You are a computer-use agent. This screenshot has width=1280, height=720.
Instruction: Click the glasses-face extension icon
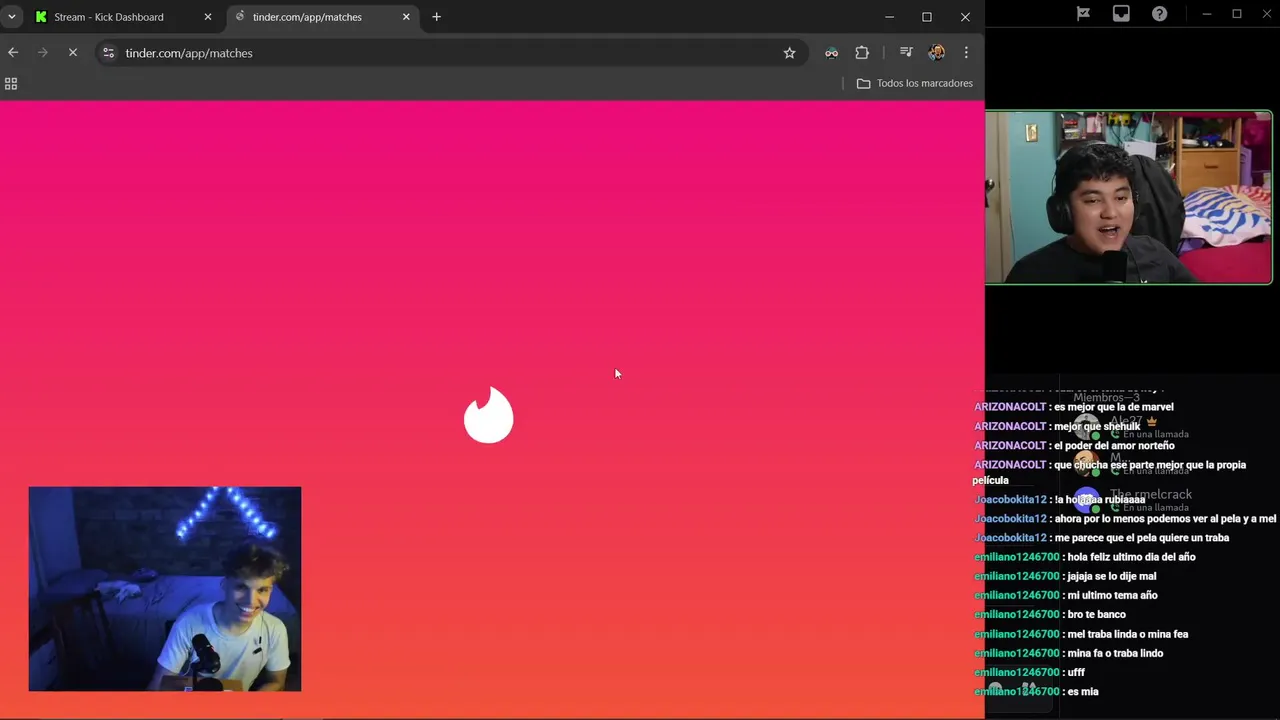pos(831,53)
